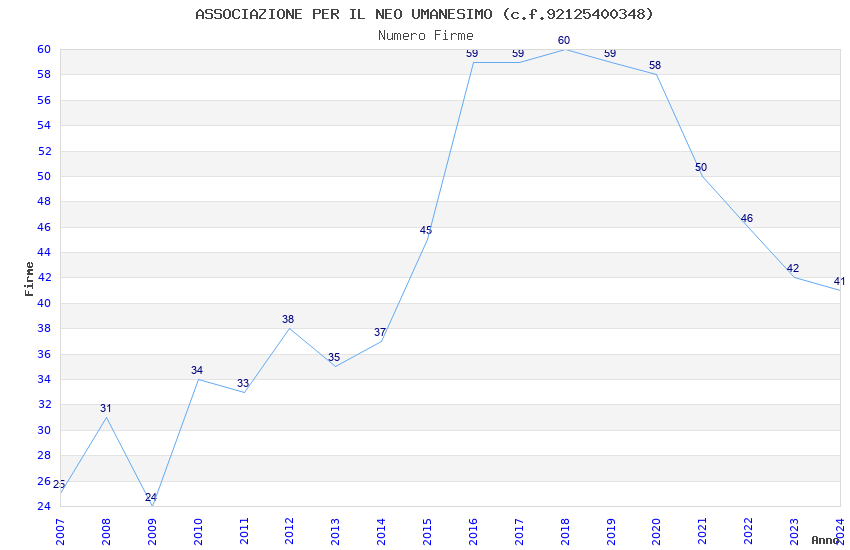Select the 2021 year label on x-axis

pyautogui.click(x=703, y=532)
